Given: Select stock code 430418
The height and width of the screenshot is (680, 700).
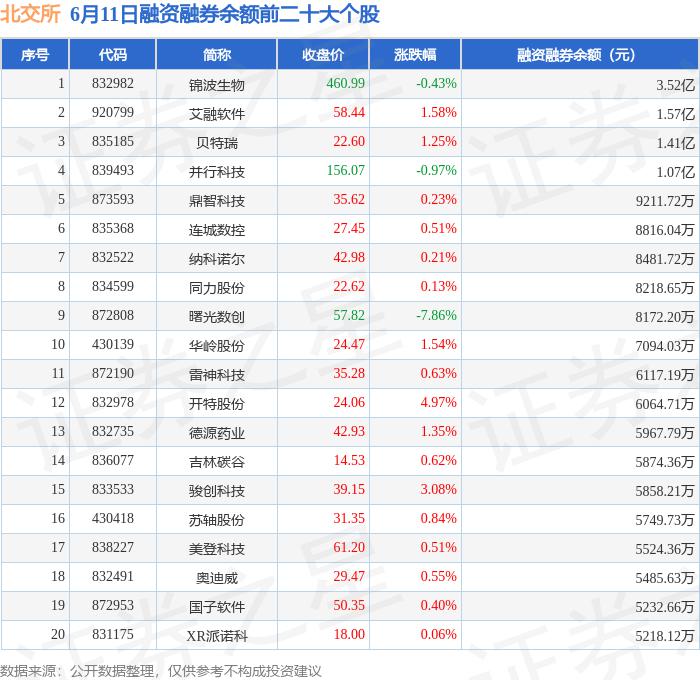Looking at the screenshot, I should [112, 519].
